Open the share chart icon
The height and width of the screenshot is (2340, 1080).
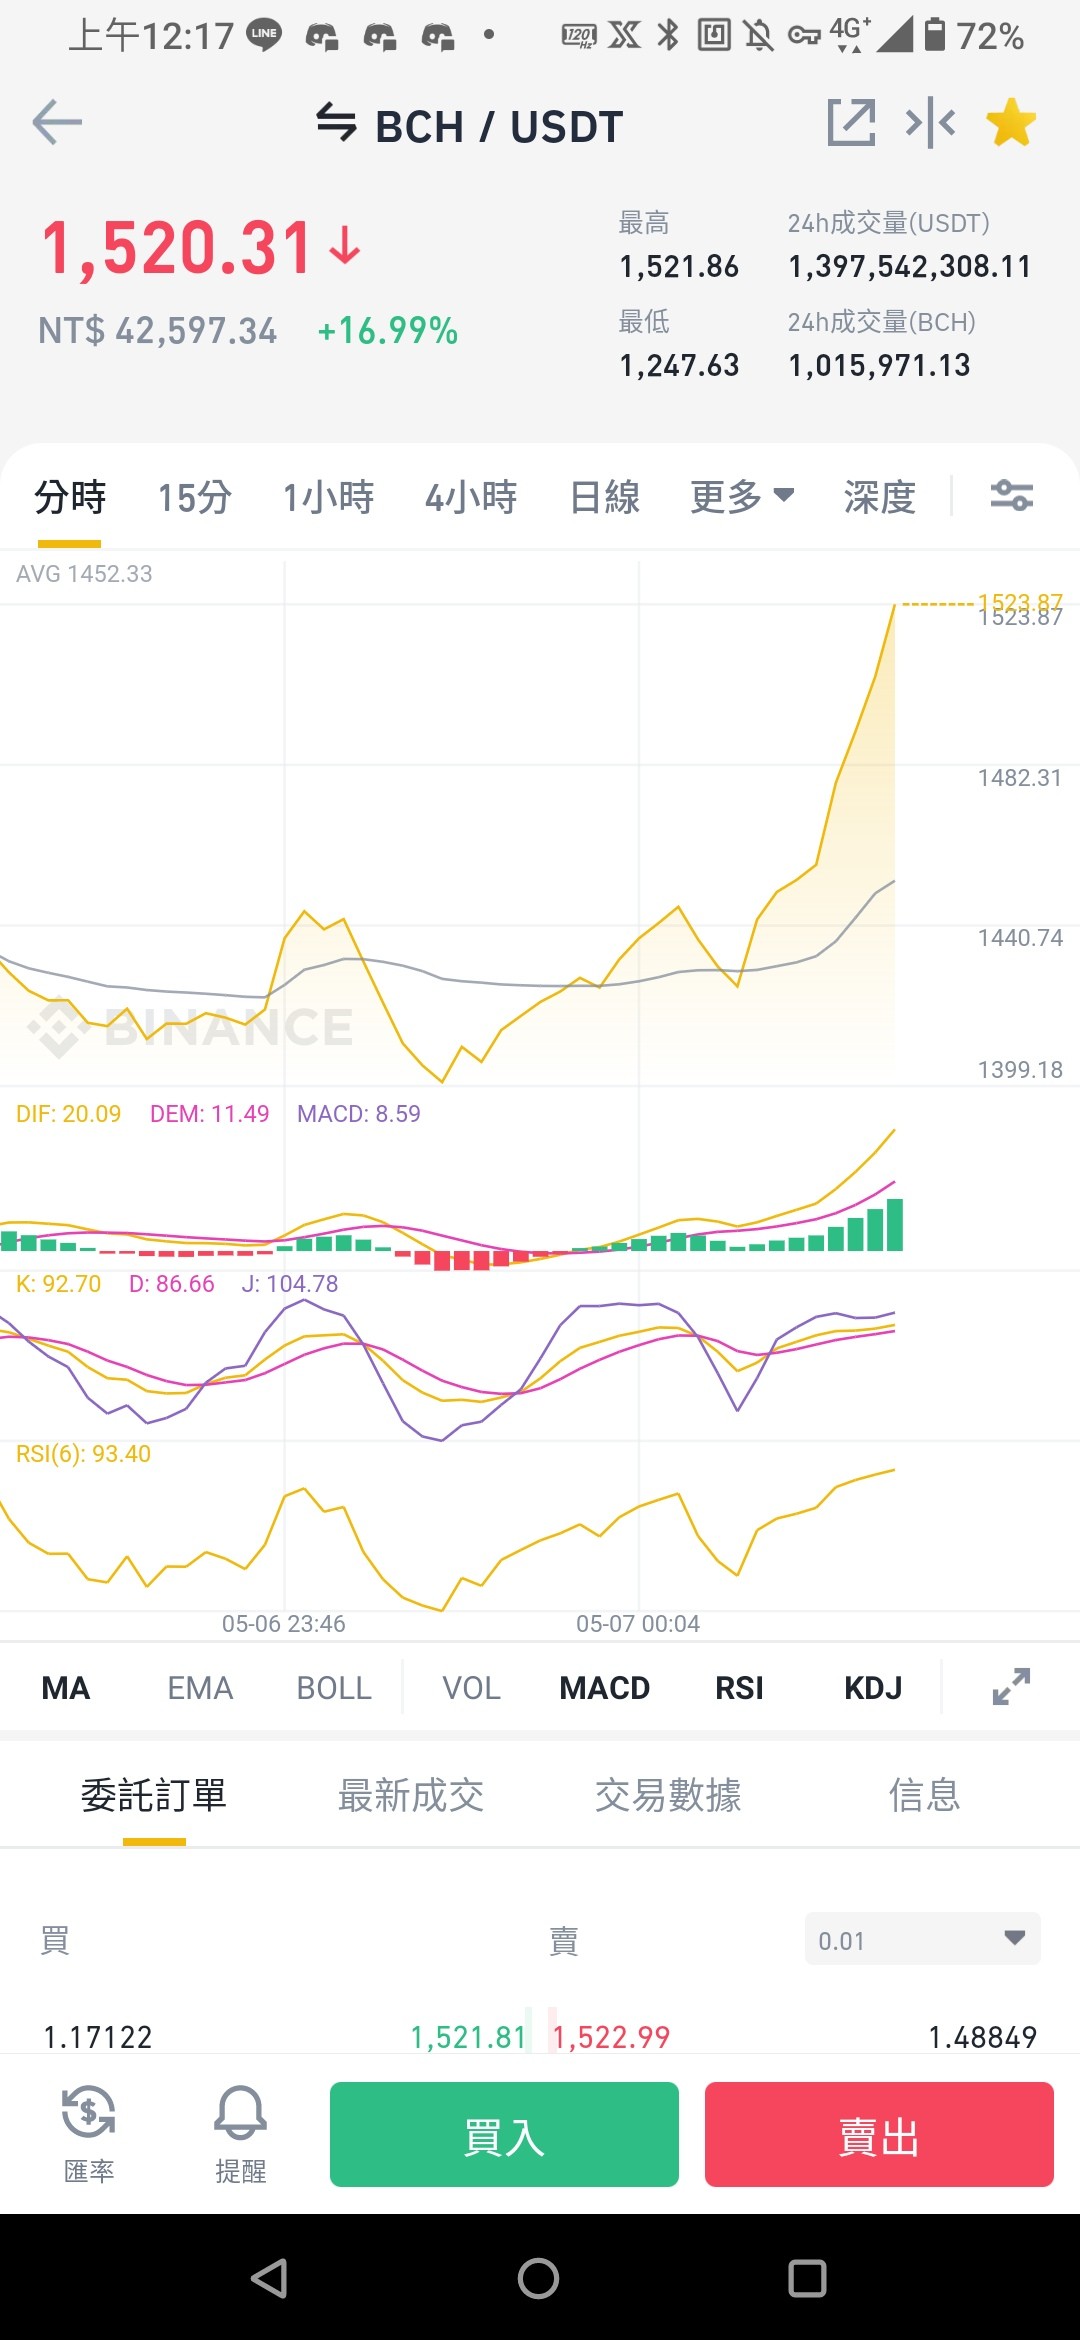pos(851,123)
